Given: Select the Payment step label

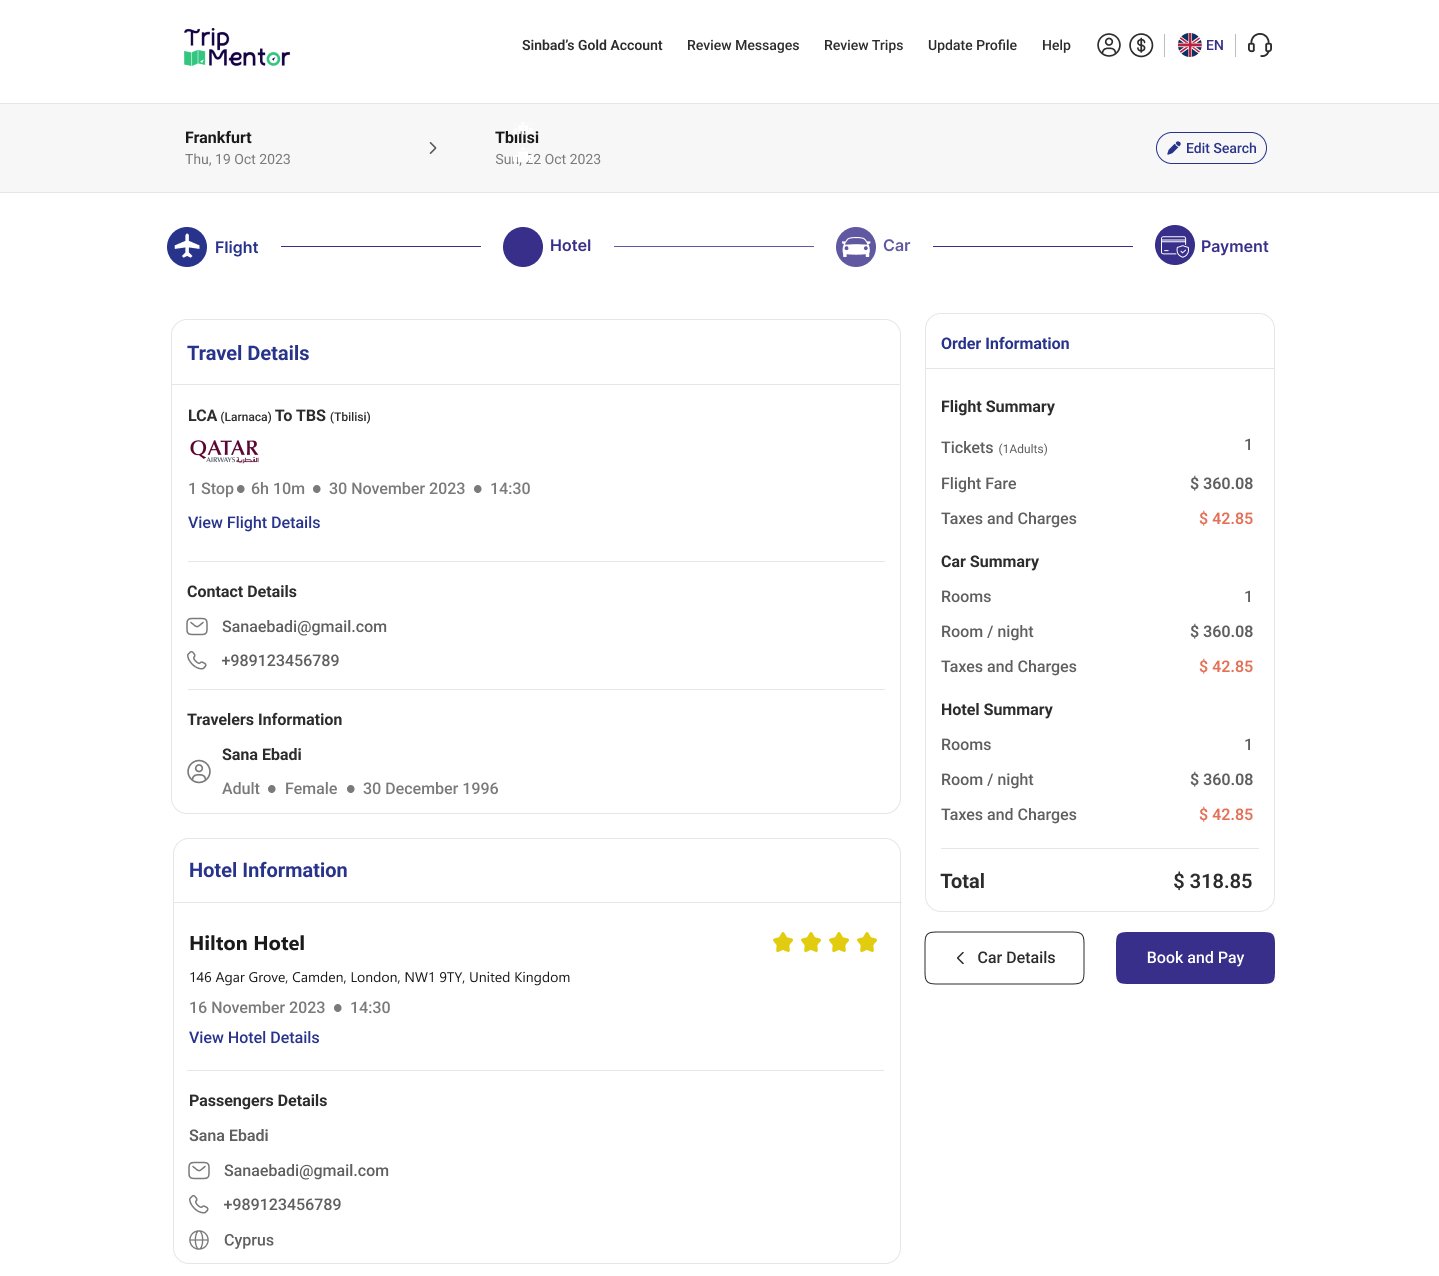Looking at the screenshot, I should [1234, 246].
